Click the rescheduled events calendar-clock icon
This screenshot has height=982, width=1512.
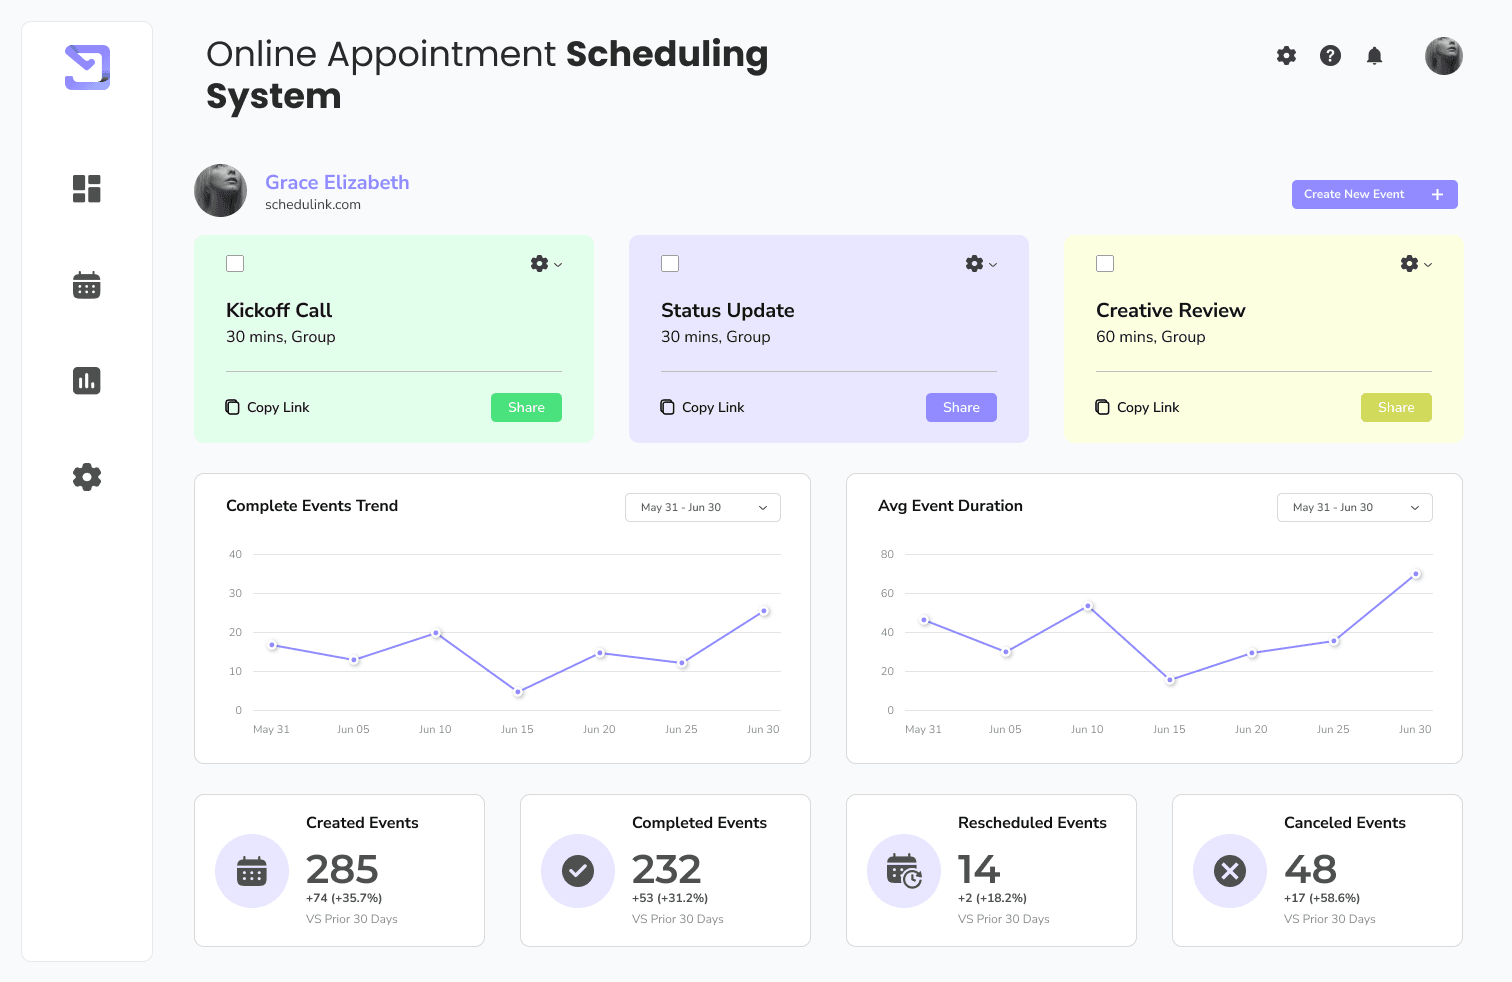[904, 871]
